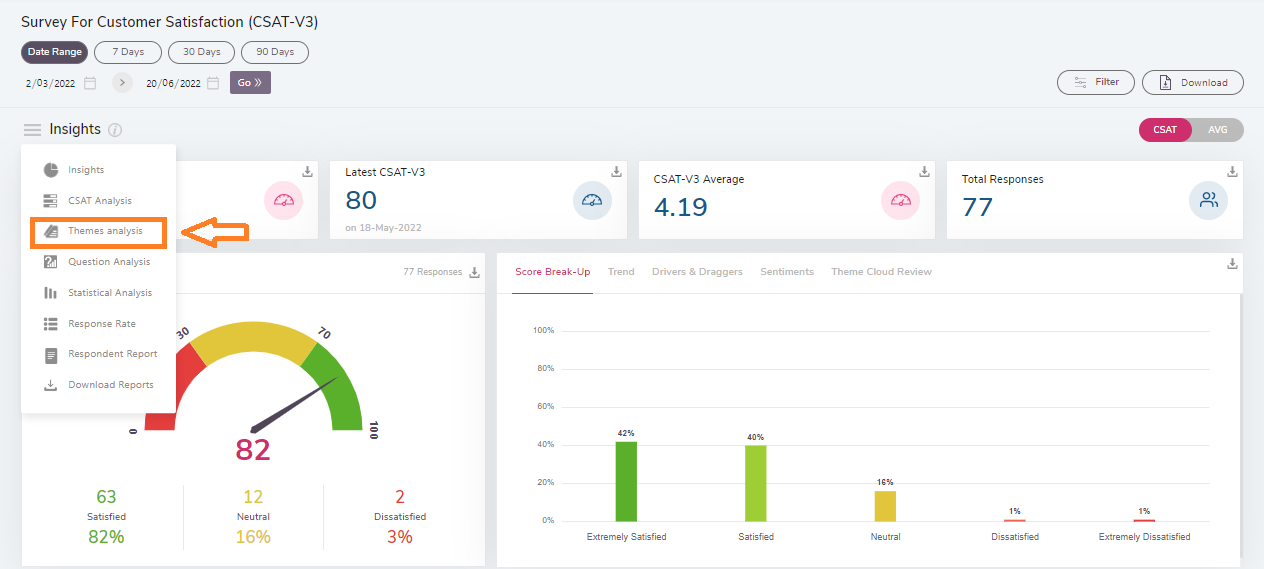
Task: Click the end date field 20/06/2022
Action: coord(173,84)
